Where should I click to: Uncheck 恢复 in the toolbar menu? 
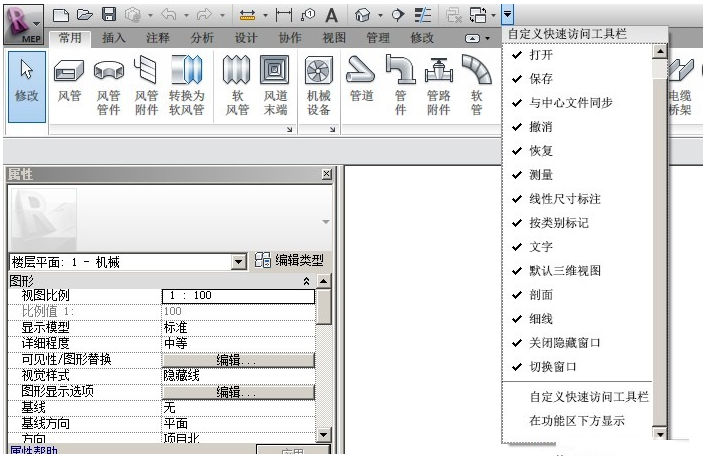coord(578,151)
